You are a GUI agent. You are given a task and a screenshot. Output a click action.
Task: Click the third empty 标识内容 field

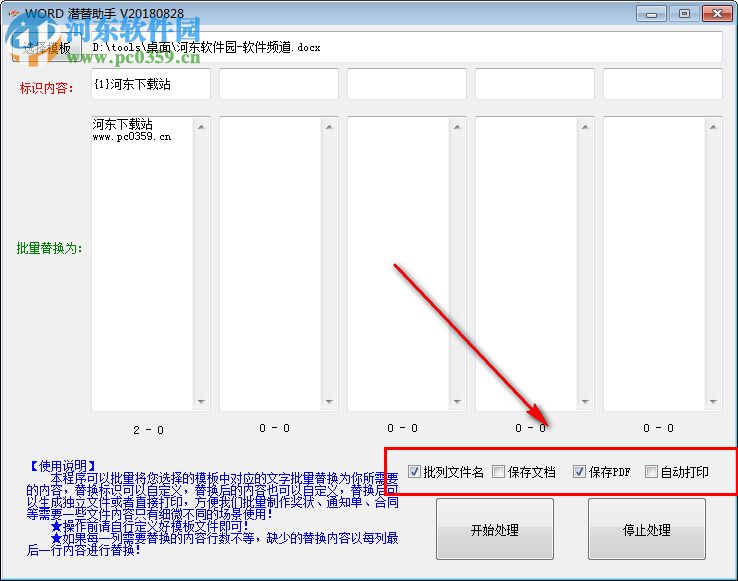[407, 84]
